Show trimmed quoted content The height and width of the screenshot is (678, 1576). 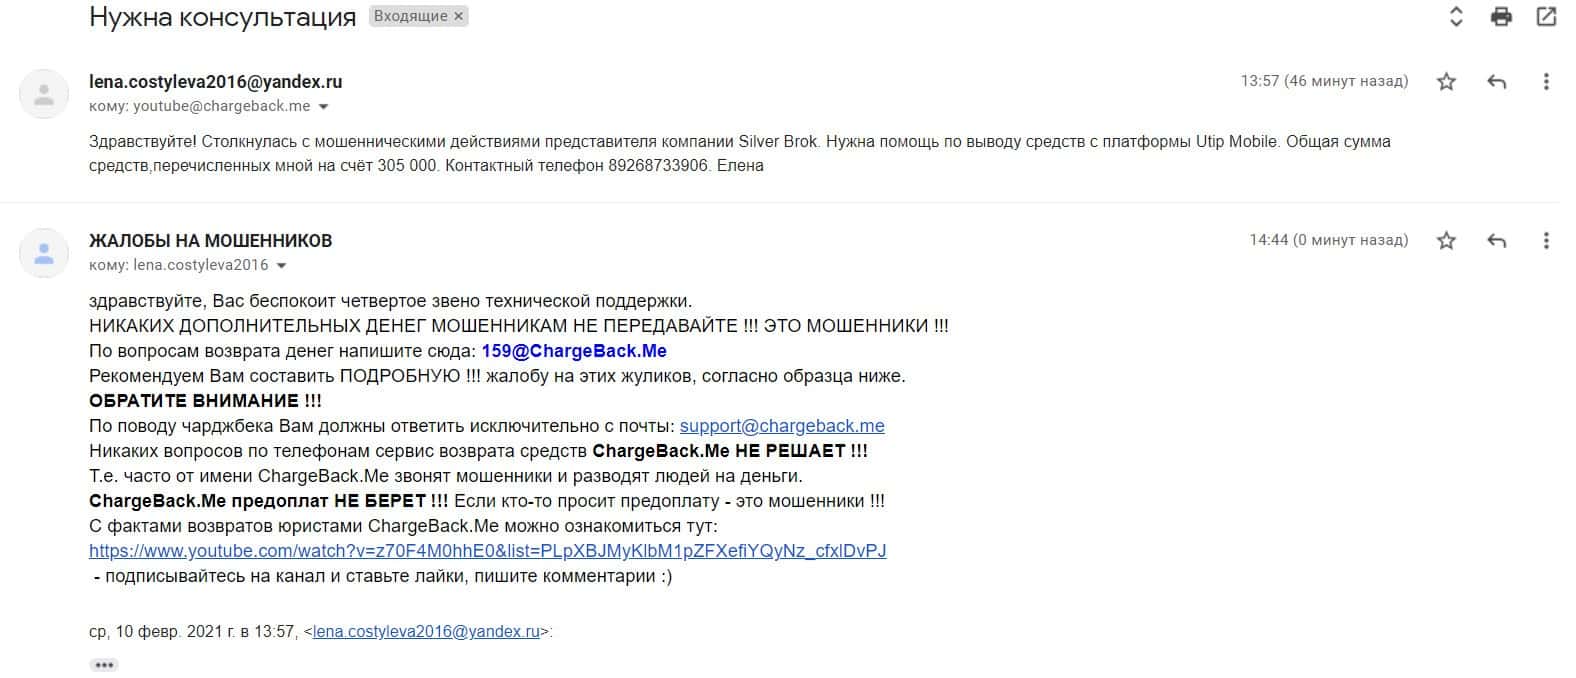[104, 664]
